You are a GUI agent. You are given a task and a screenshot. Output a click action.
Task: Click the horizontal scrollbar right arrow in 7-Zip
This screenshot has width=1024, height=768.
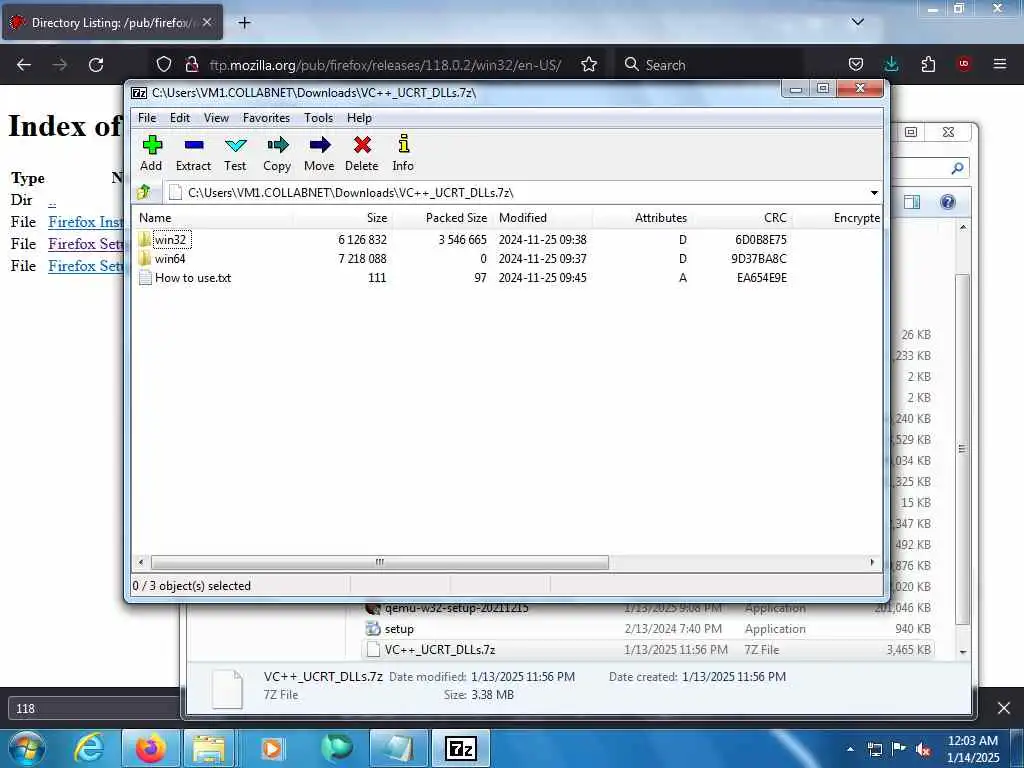pyautogui.click(x=872, y=562)
